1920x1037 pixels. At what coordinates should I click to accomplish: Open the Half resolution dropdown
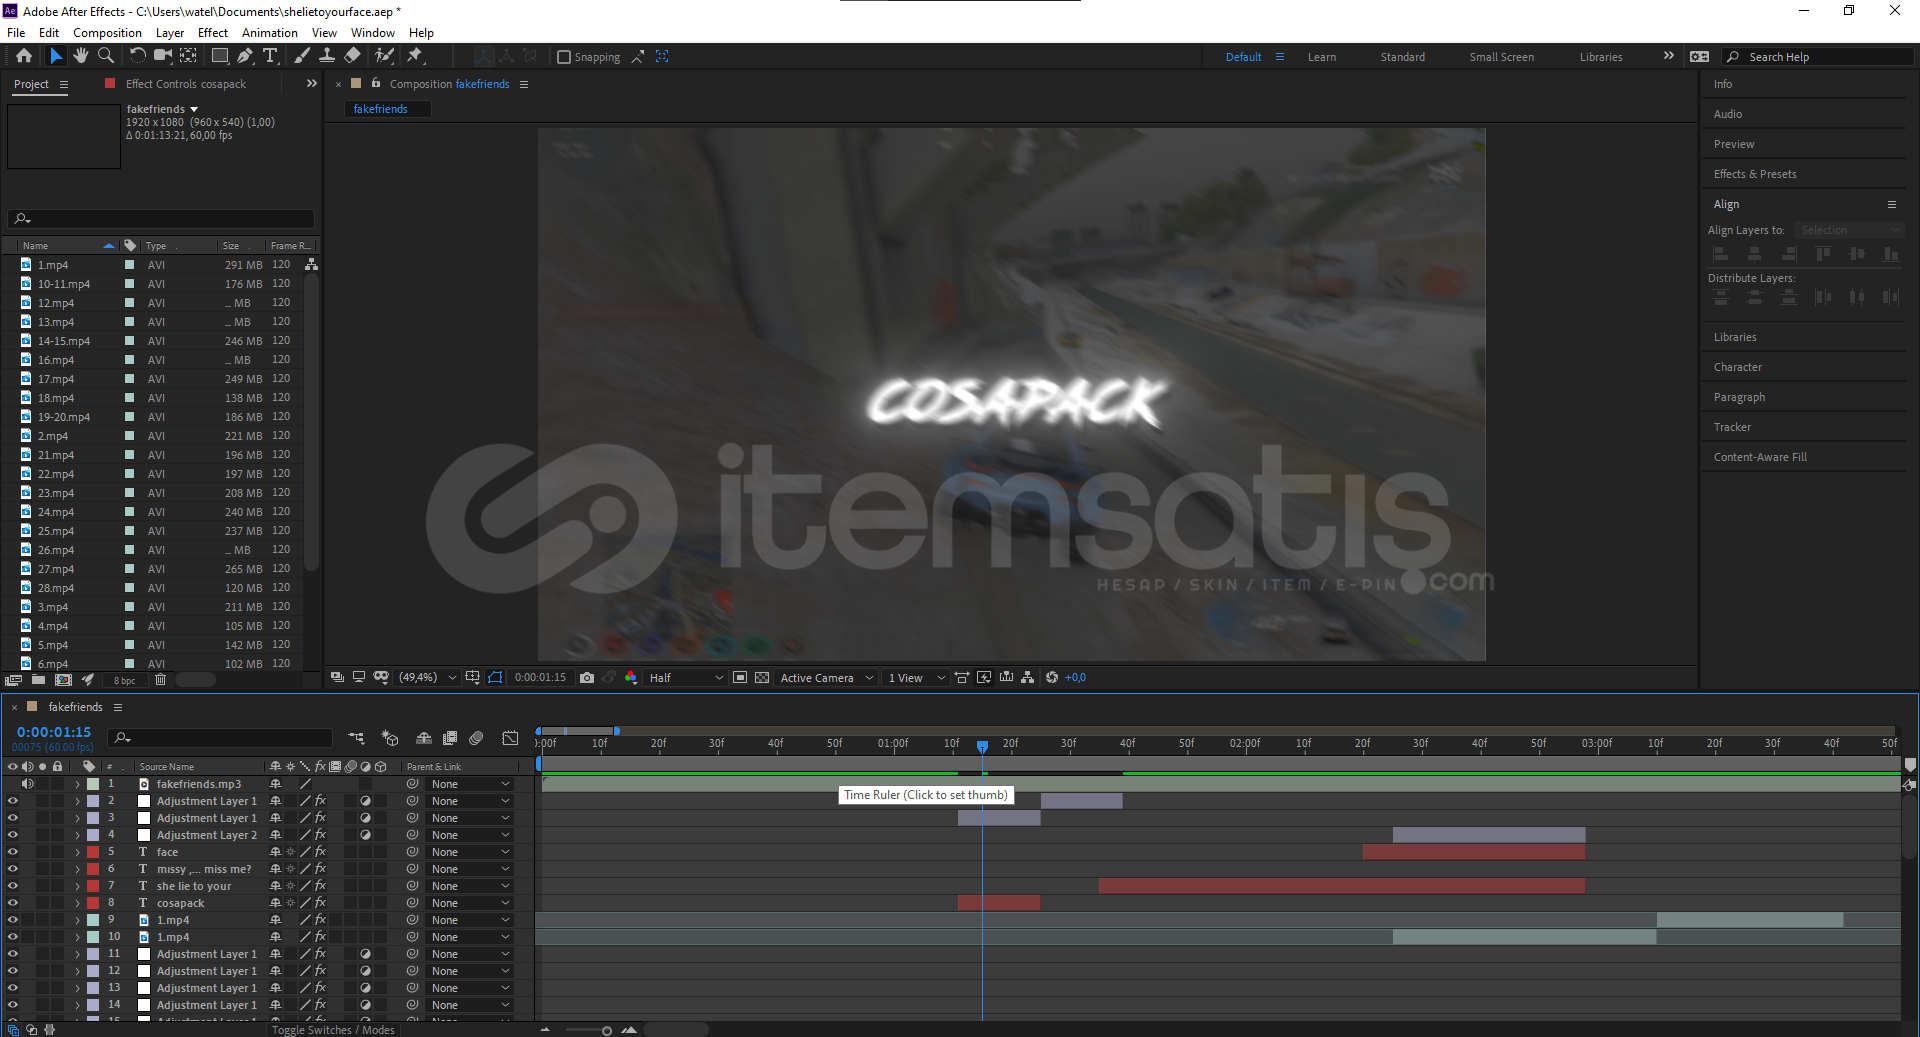[685, 678]
